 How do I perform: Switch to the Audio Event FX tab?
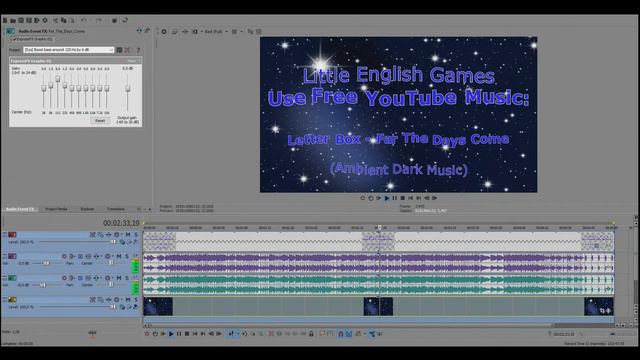(x=20, y=209)
